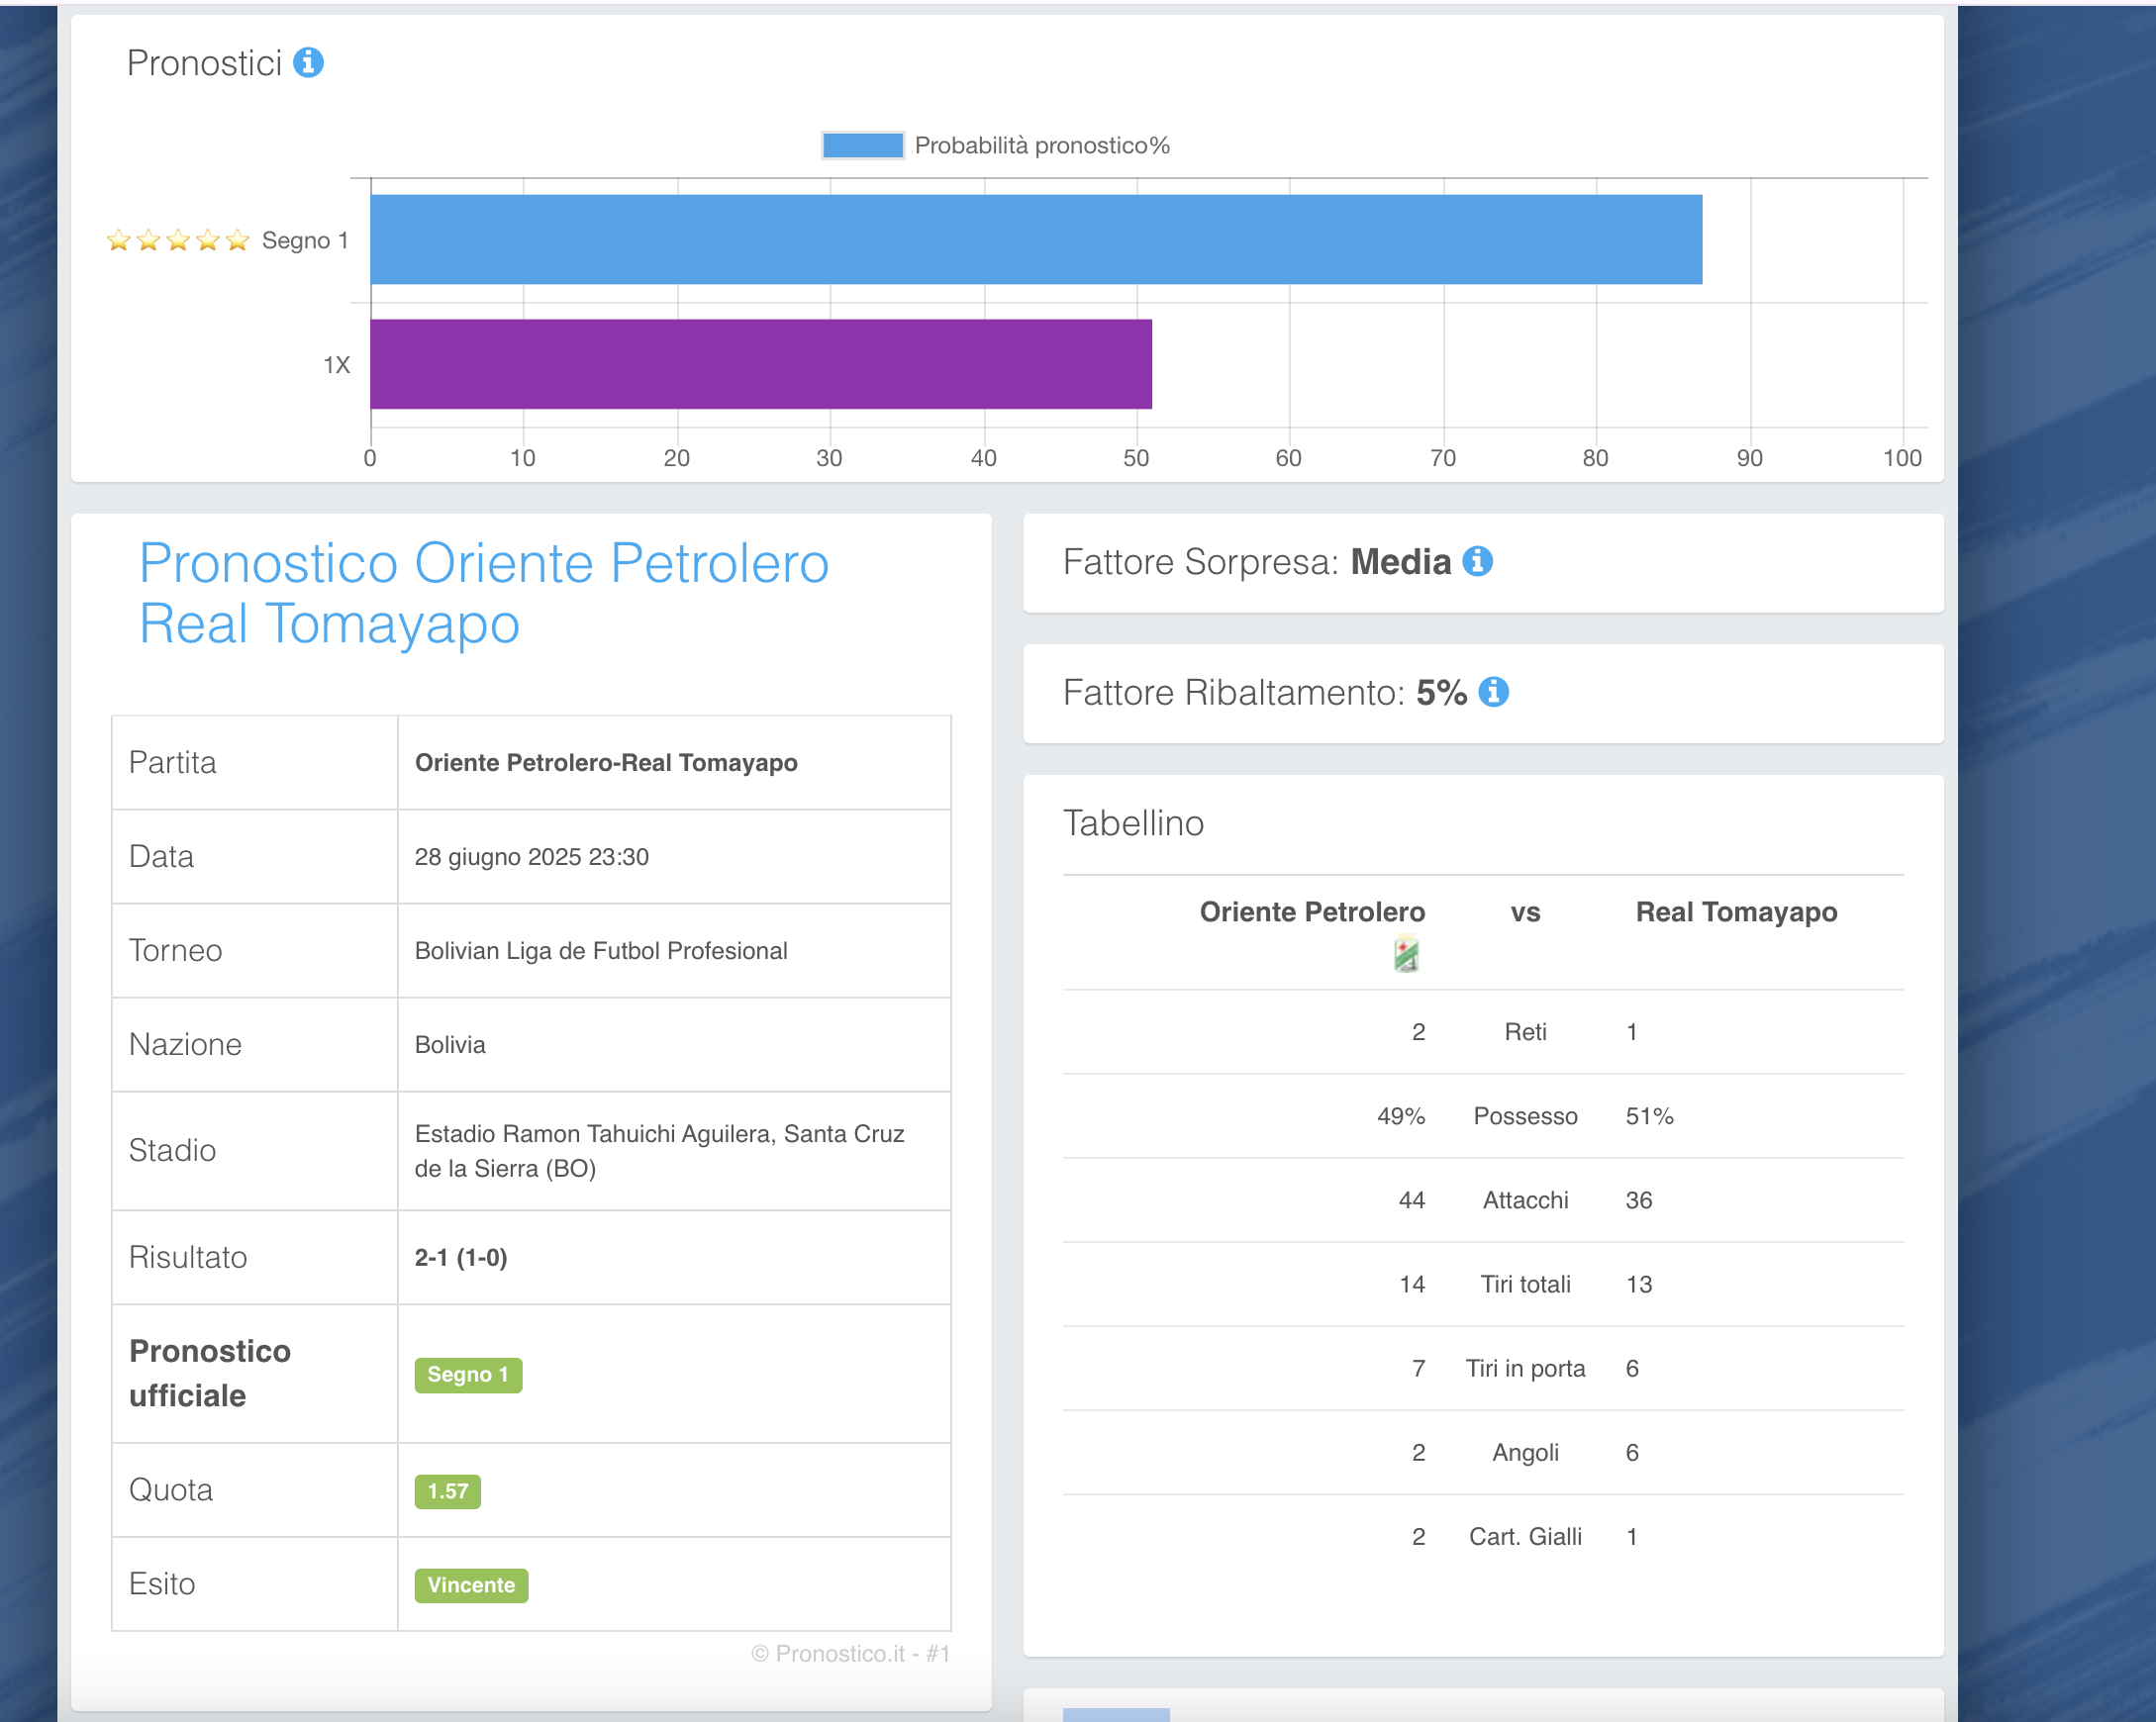Viewport: 2156px width, 1722px height.
Task: Click the blue Segno 1 probability bar
Action: 1036,240
